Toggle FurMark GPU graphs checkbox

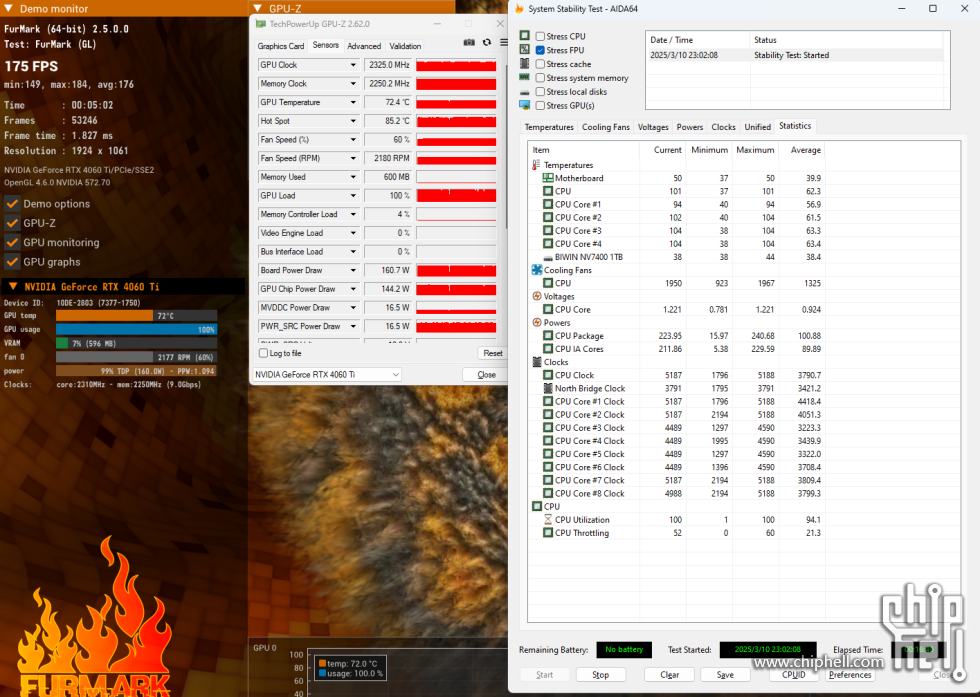point(12,262)
